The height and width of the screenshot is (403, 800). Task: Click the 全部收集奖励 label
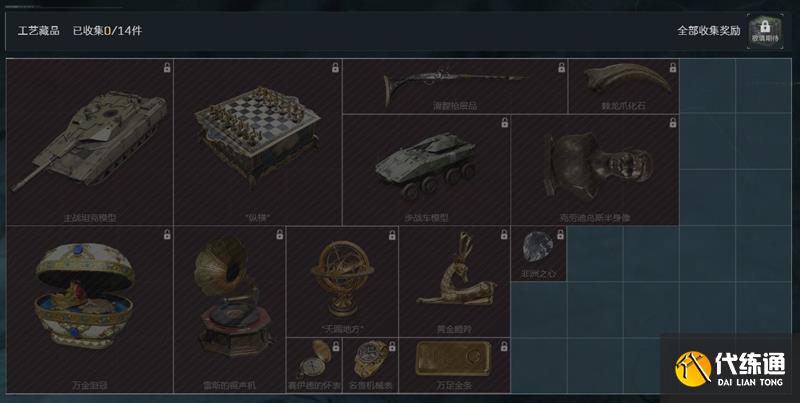(709, 31)
